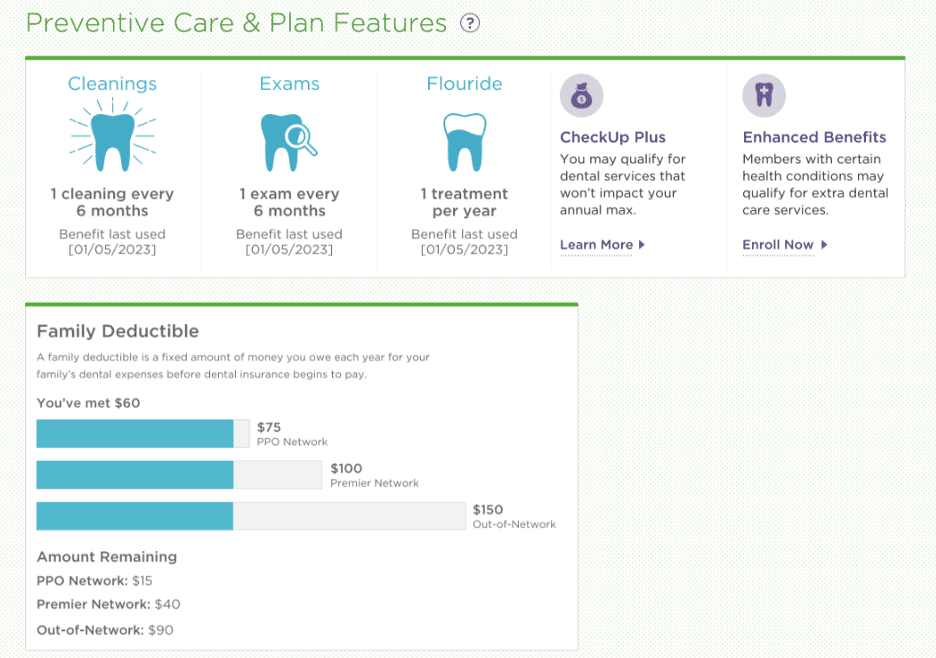Click the Cleanings heading
This screenshot has width=936, height=658.
[112, 84]
